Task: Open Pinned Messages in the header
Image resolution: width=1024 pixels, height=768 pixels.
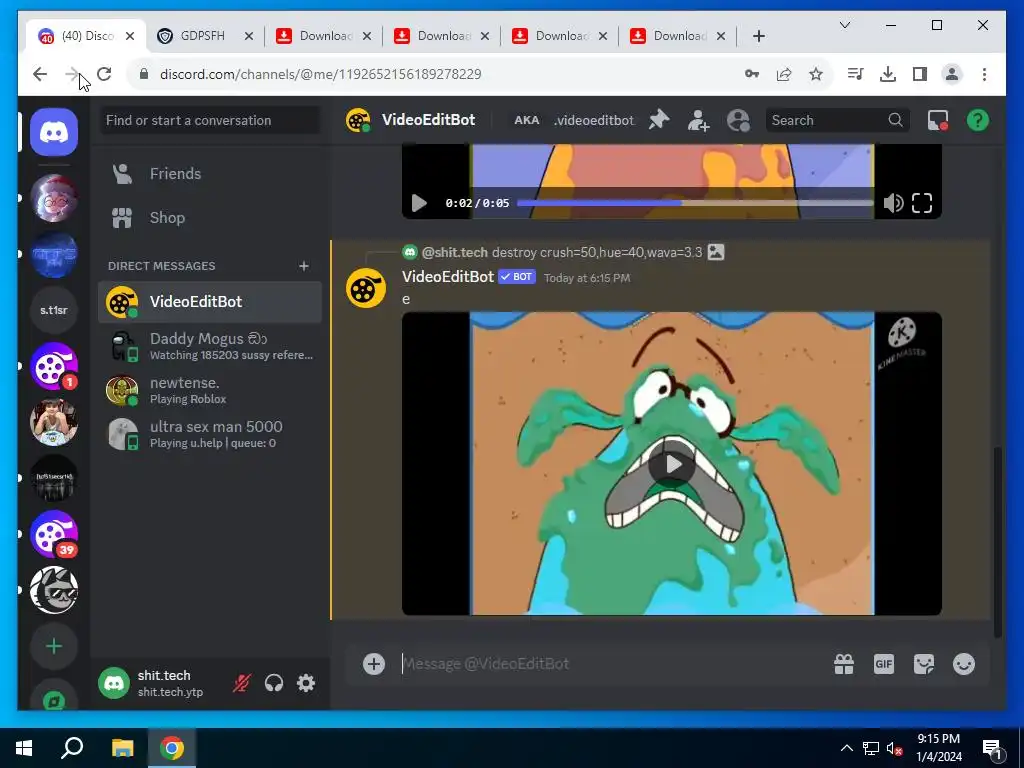Action: pos(659,120)
